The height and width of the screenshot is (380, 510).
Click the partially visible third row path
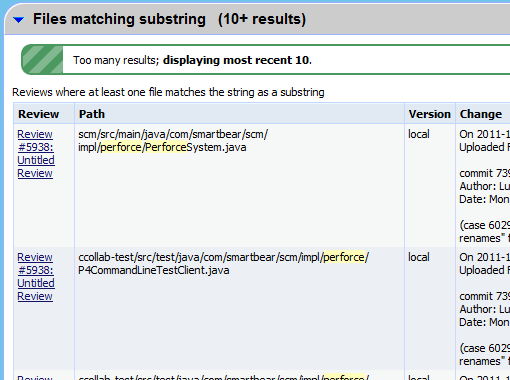pyautogui.click(x=223, y=377)
